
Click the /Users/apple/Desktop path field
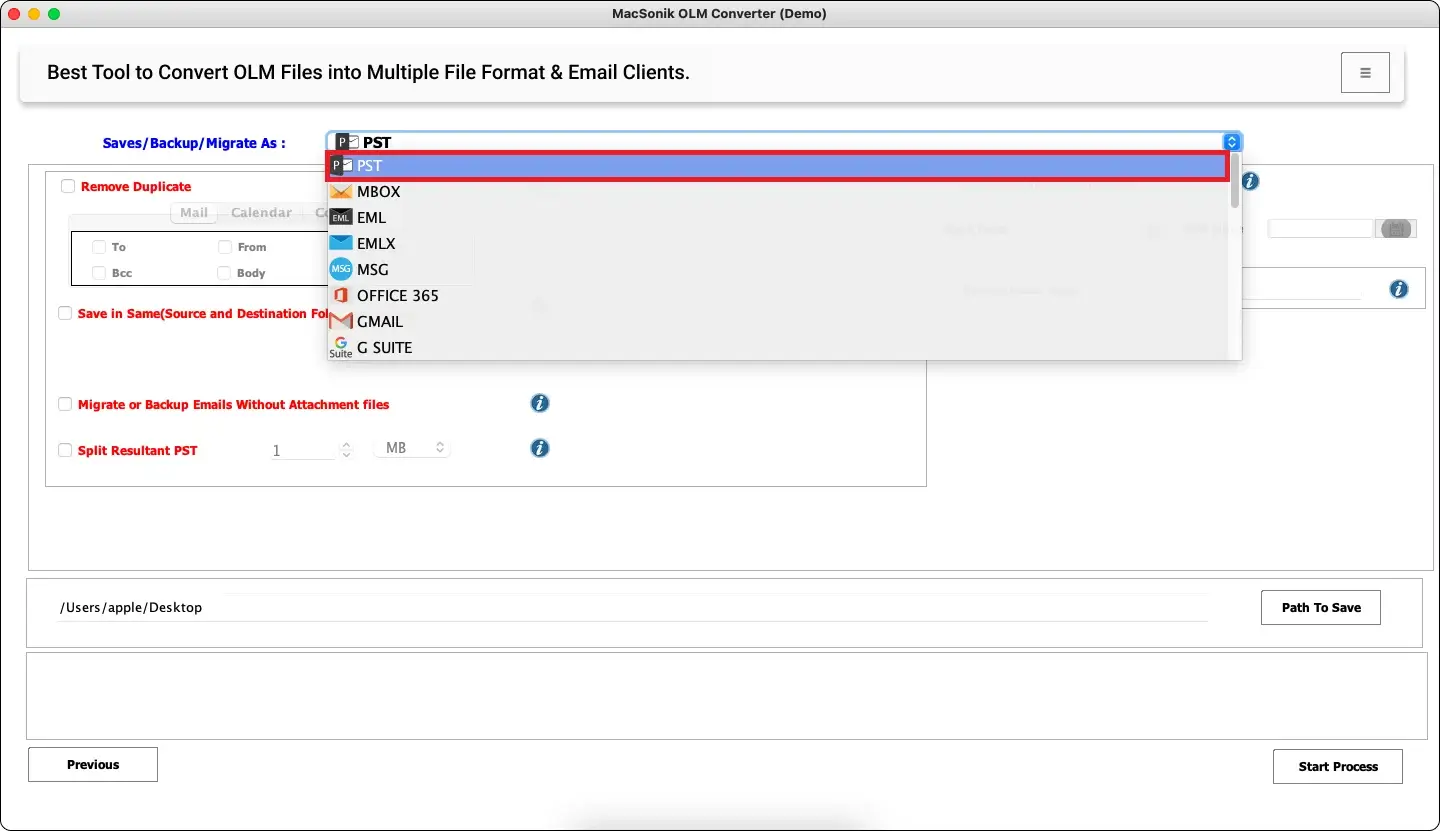[632, 607]
